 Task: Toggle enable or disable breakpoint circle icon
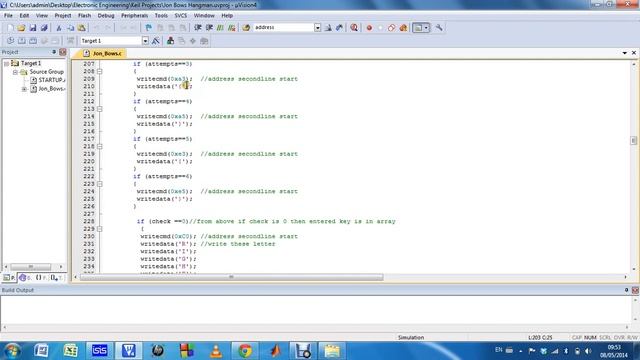click(380, 28)
